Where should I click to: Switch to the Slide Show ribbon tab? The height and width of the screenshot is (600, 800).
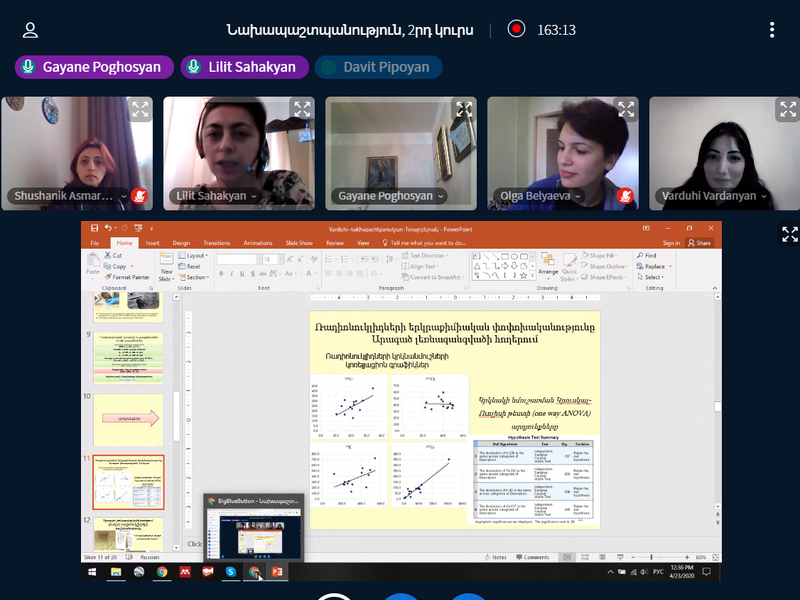(x=299, y=243)
